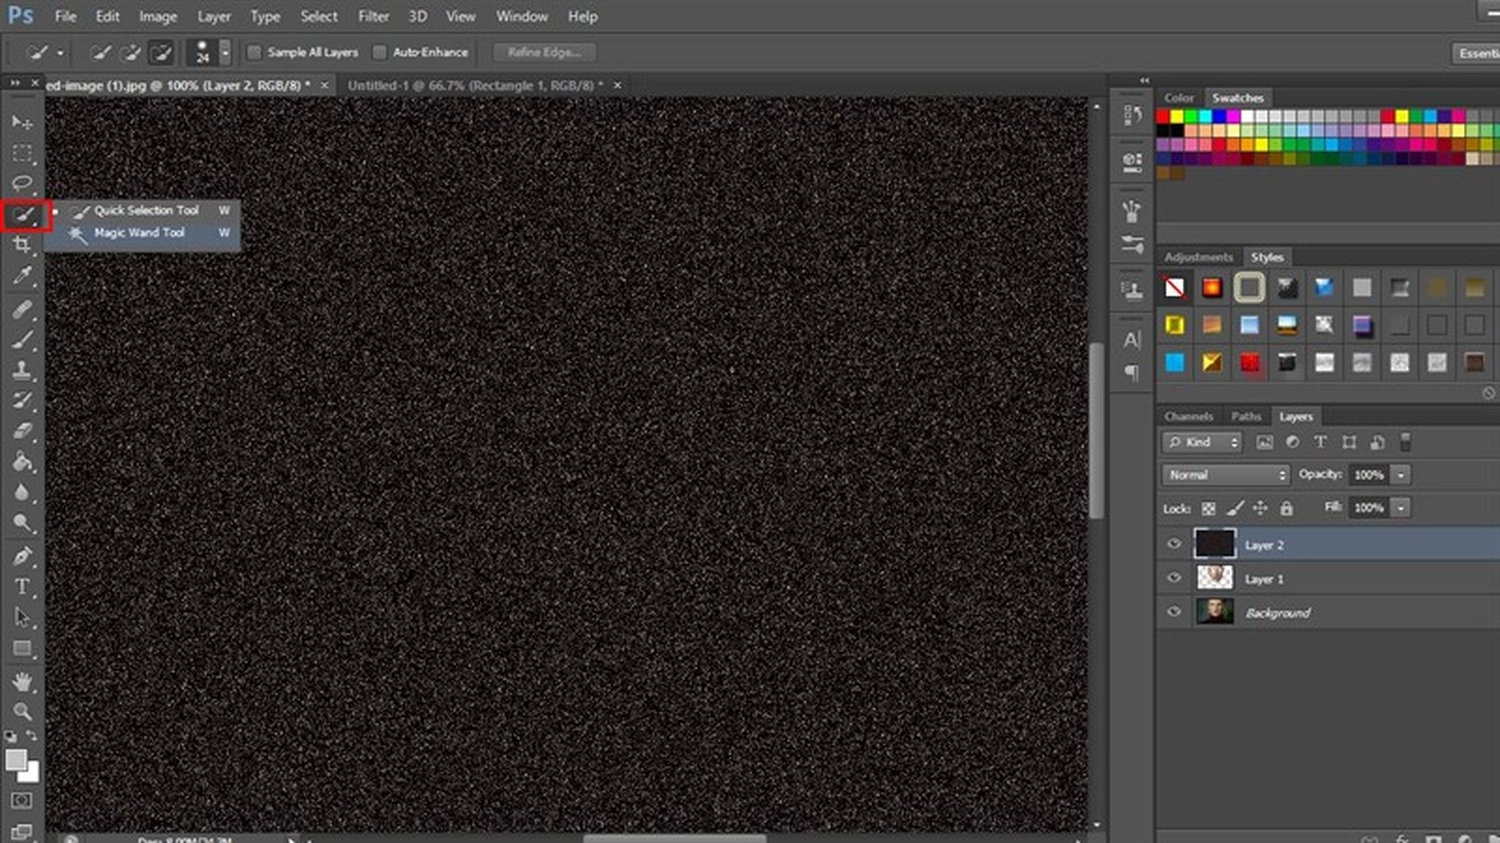Click the Refine Edge button
The height and width of the screenshot is (843, 1500).
(x=544, y=52)
